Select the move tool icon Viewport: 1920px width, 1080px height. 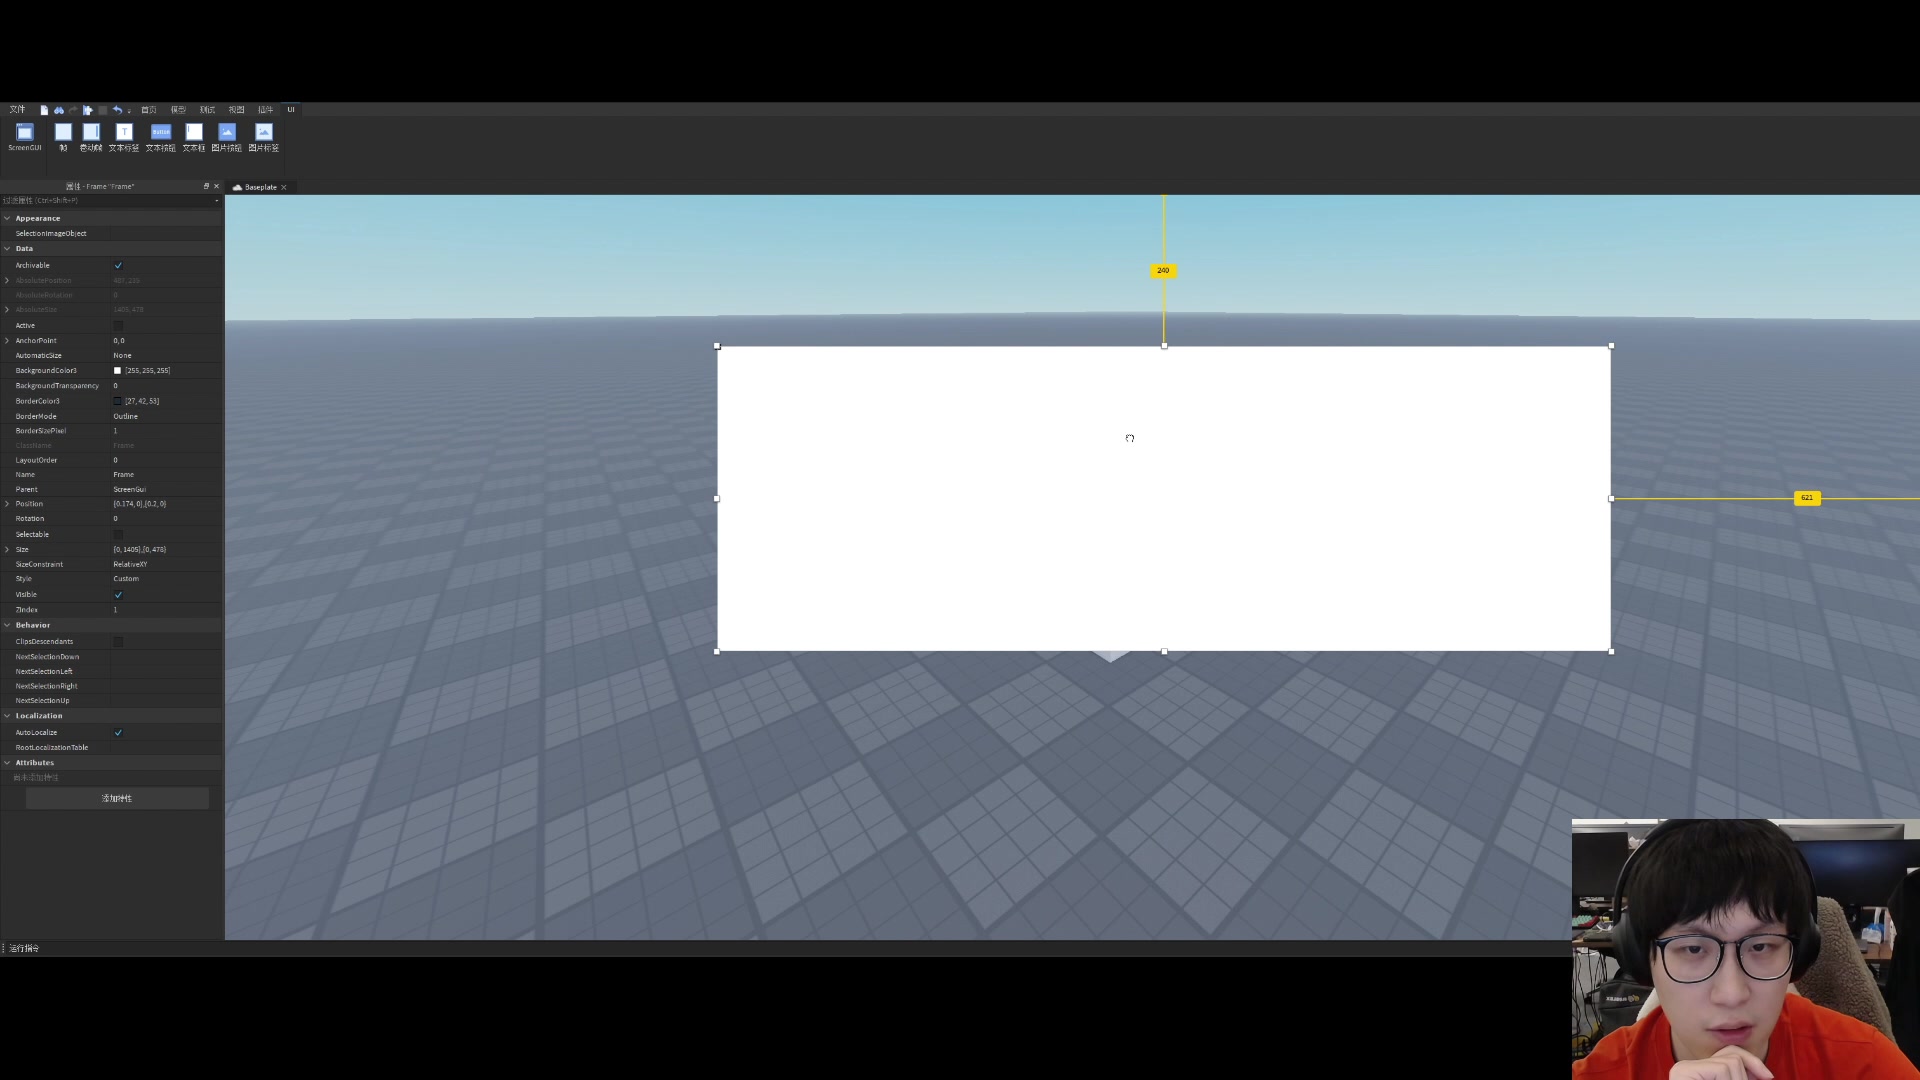(88, 109)
